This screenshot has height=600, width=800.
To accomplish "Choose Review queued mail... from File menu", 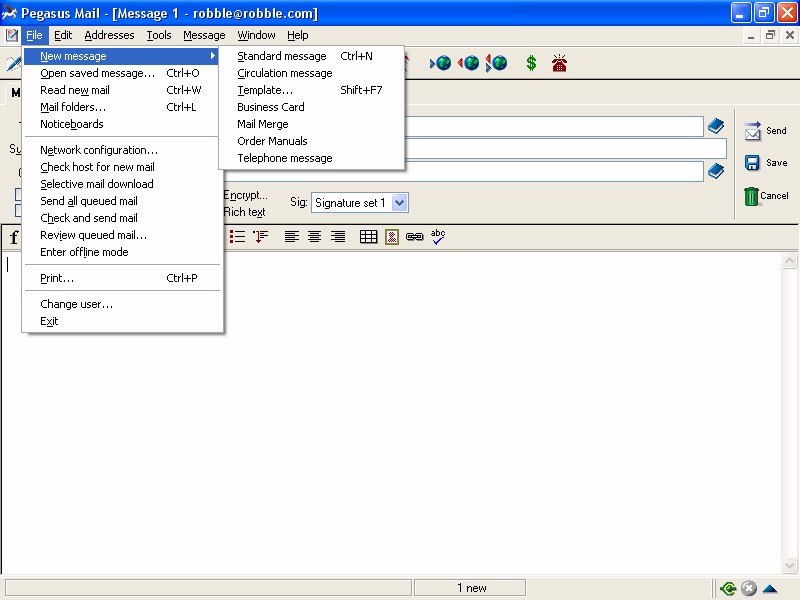I will tap(122, 235).
